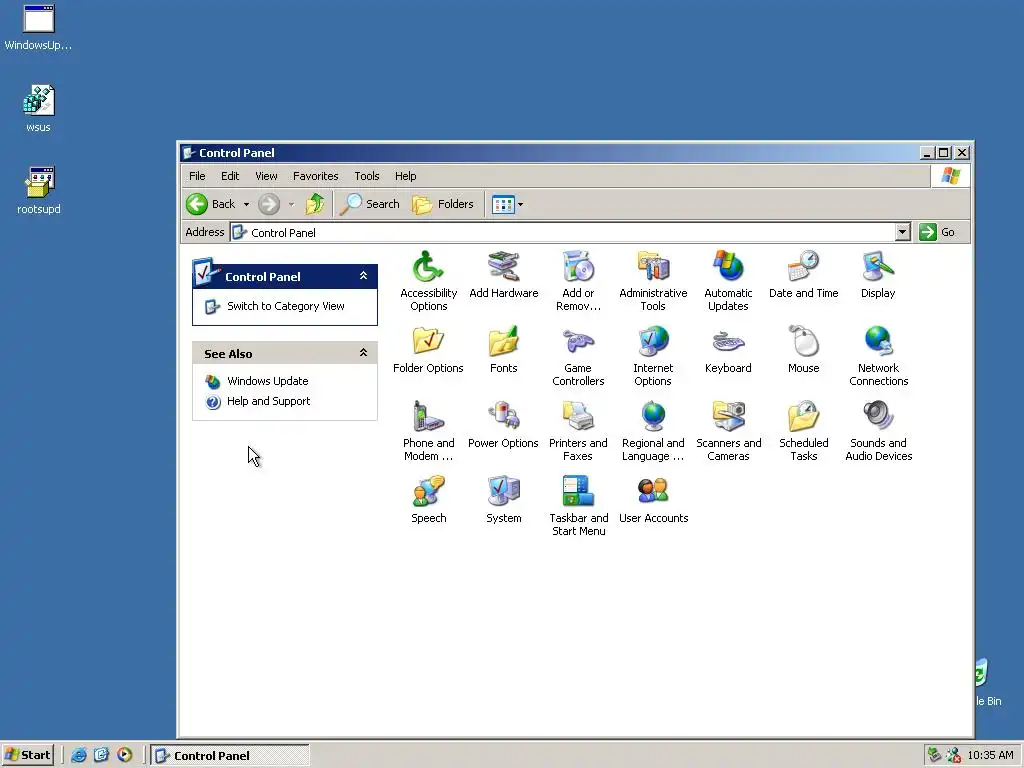Screen dimensions: 1024x768
Task: Open the Favorites menu
Action: pyautogui.click(x=315, y=176)
